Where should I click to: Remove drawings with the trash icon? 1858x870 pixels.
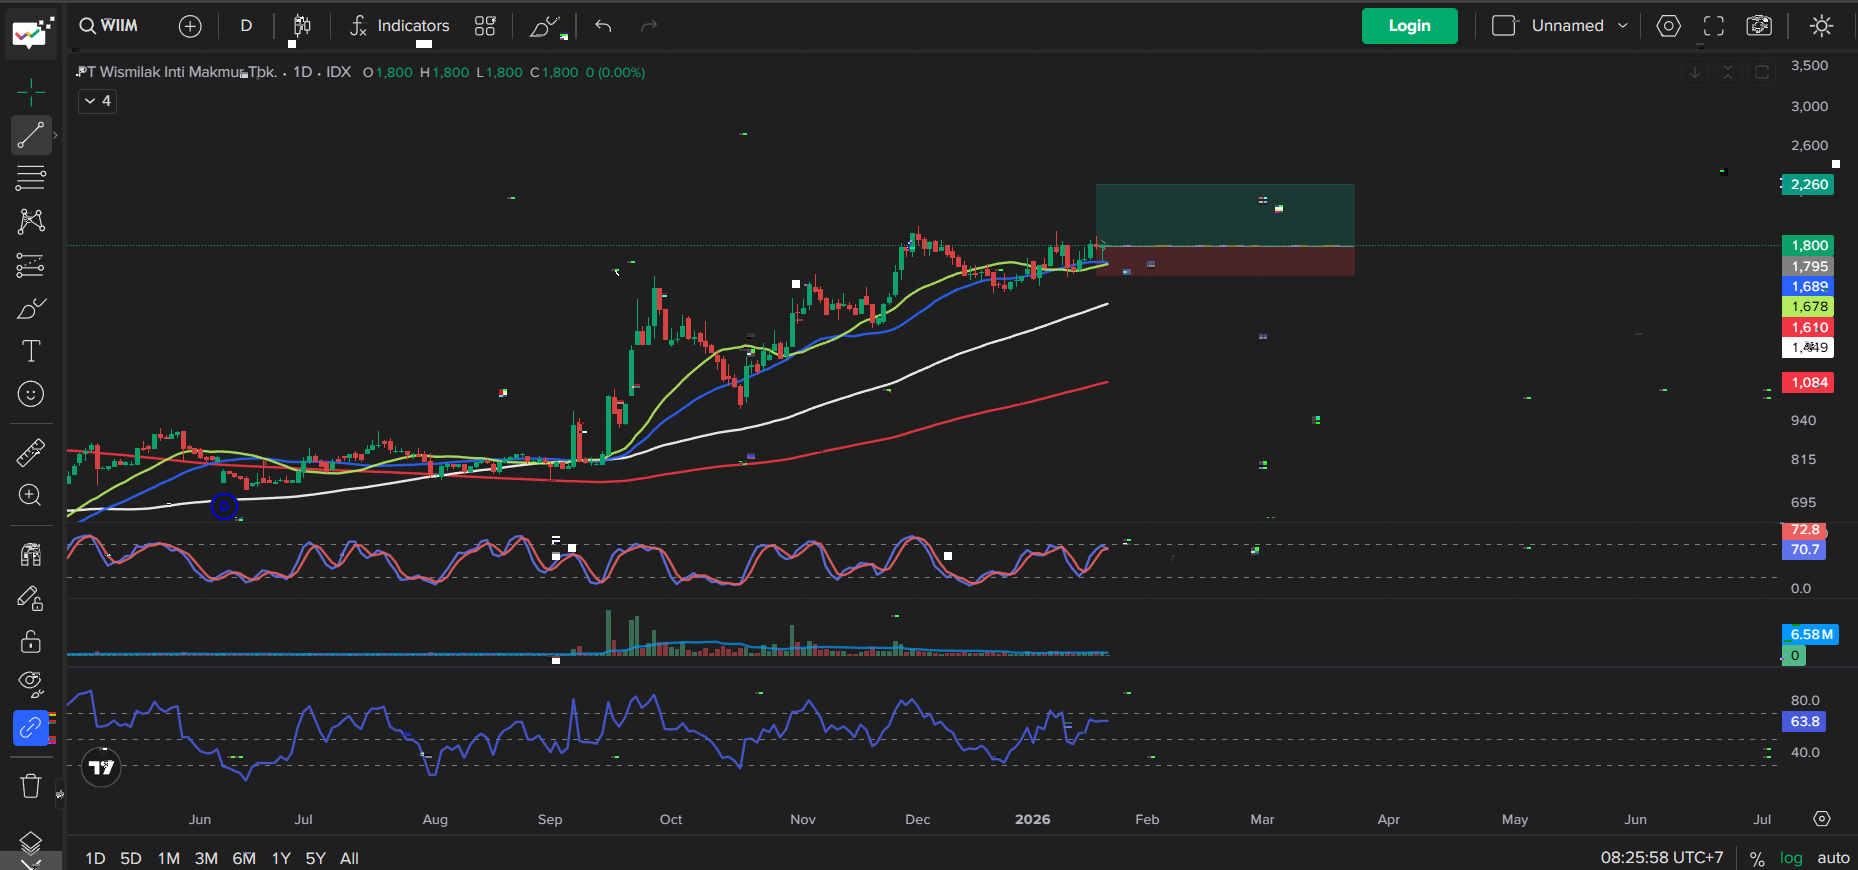[31, 786]
